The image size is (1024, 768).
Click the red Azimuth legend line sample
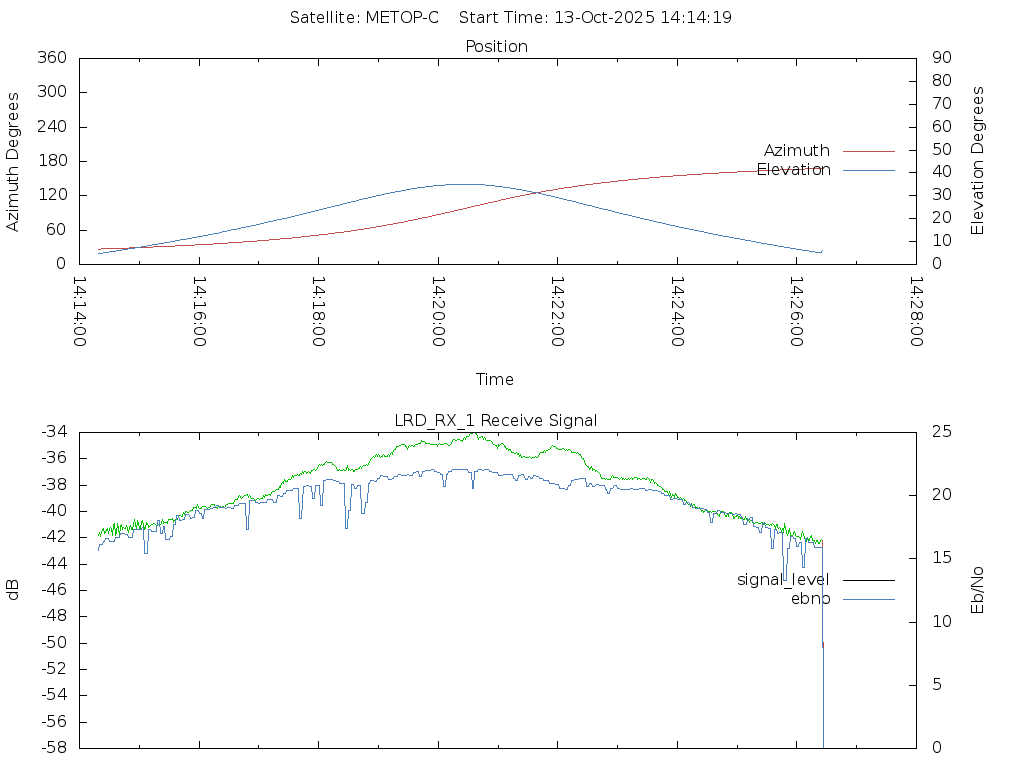point(868,151)
